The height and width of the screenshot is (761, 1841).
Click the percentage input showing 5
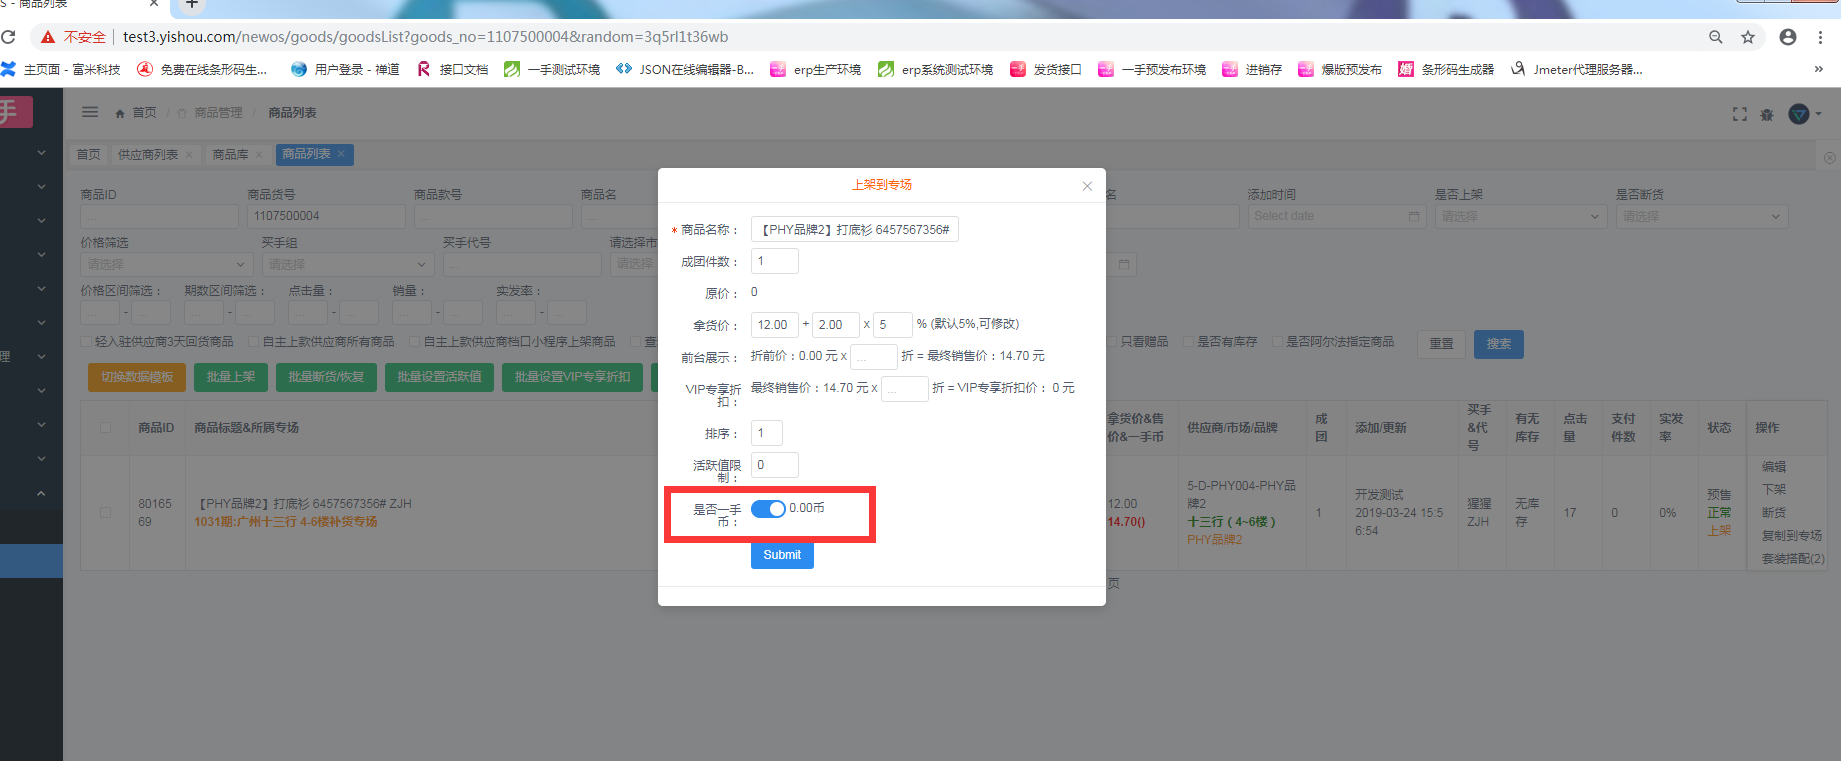[892, 325]
